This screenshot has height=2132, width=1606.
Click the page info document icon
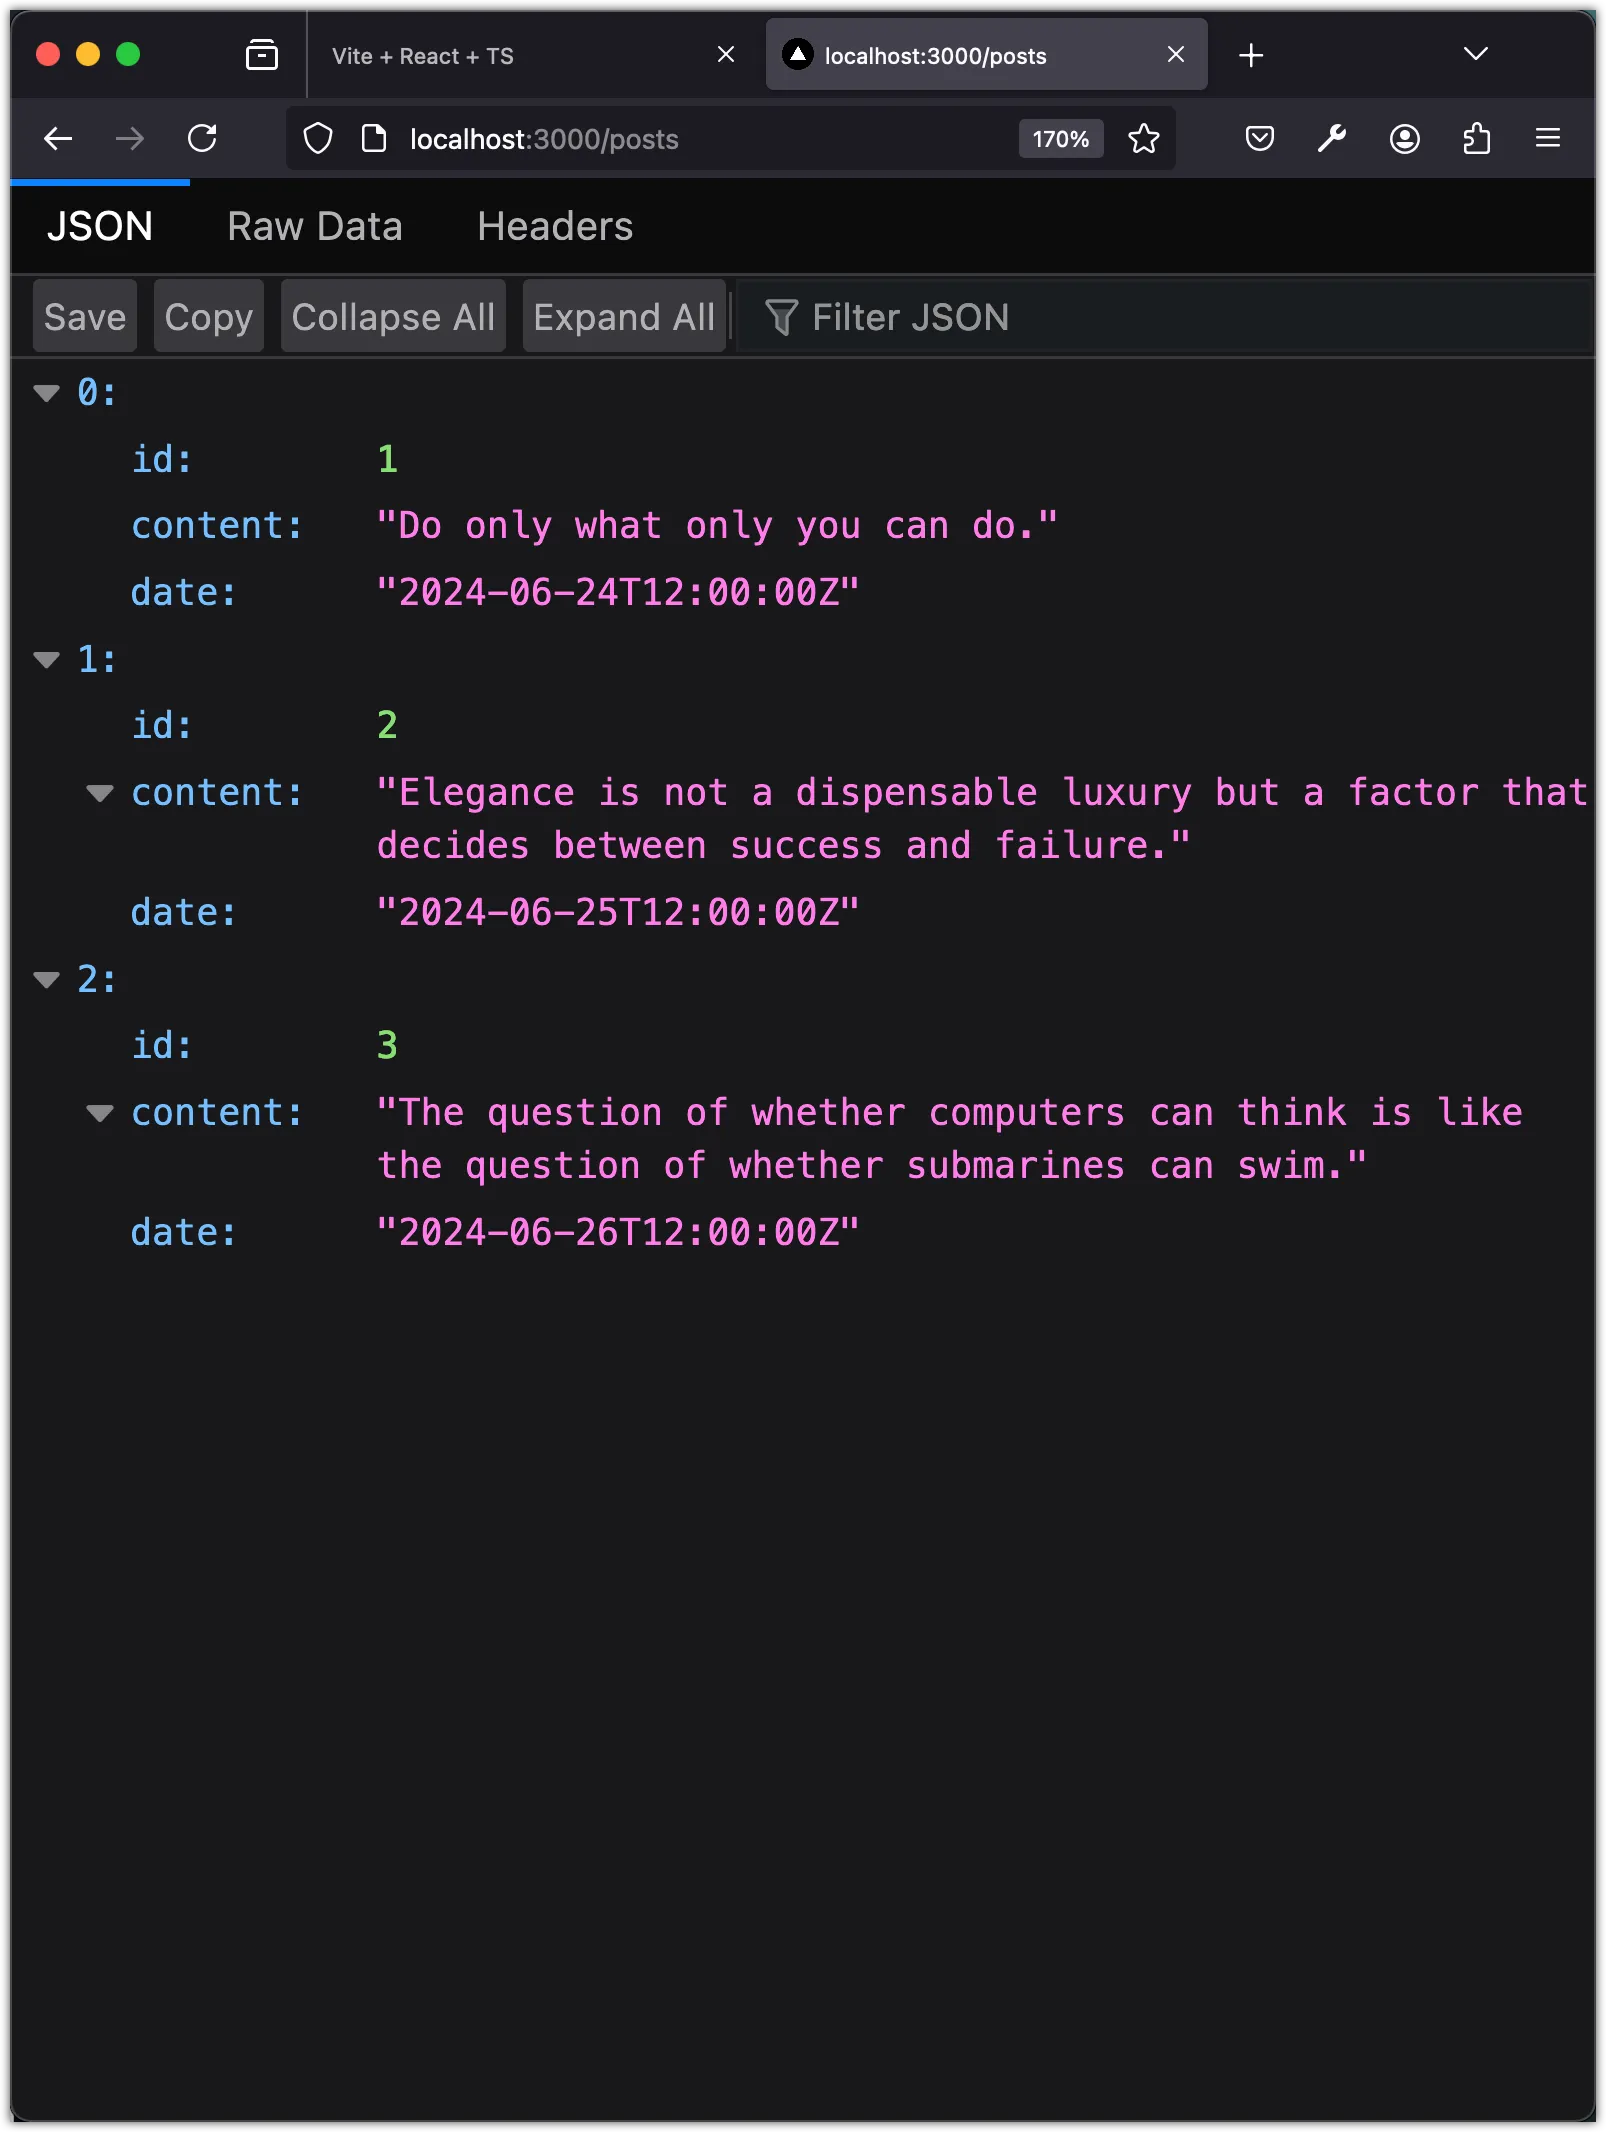(374, 139)
